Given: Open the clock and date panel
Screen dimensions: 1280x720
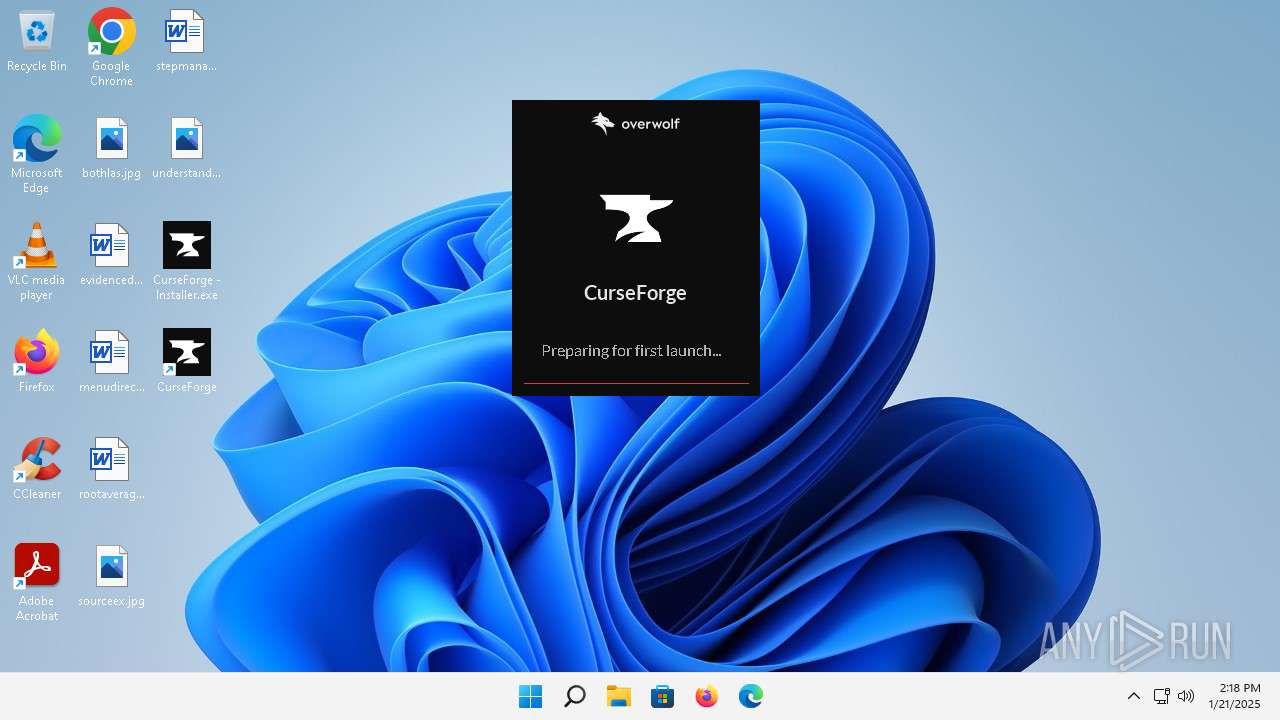Looking at the screenshot, I should (x=1234, y=696).
